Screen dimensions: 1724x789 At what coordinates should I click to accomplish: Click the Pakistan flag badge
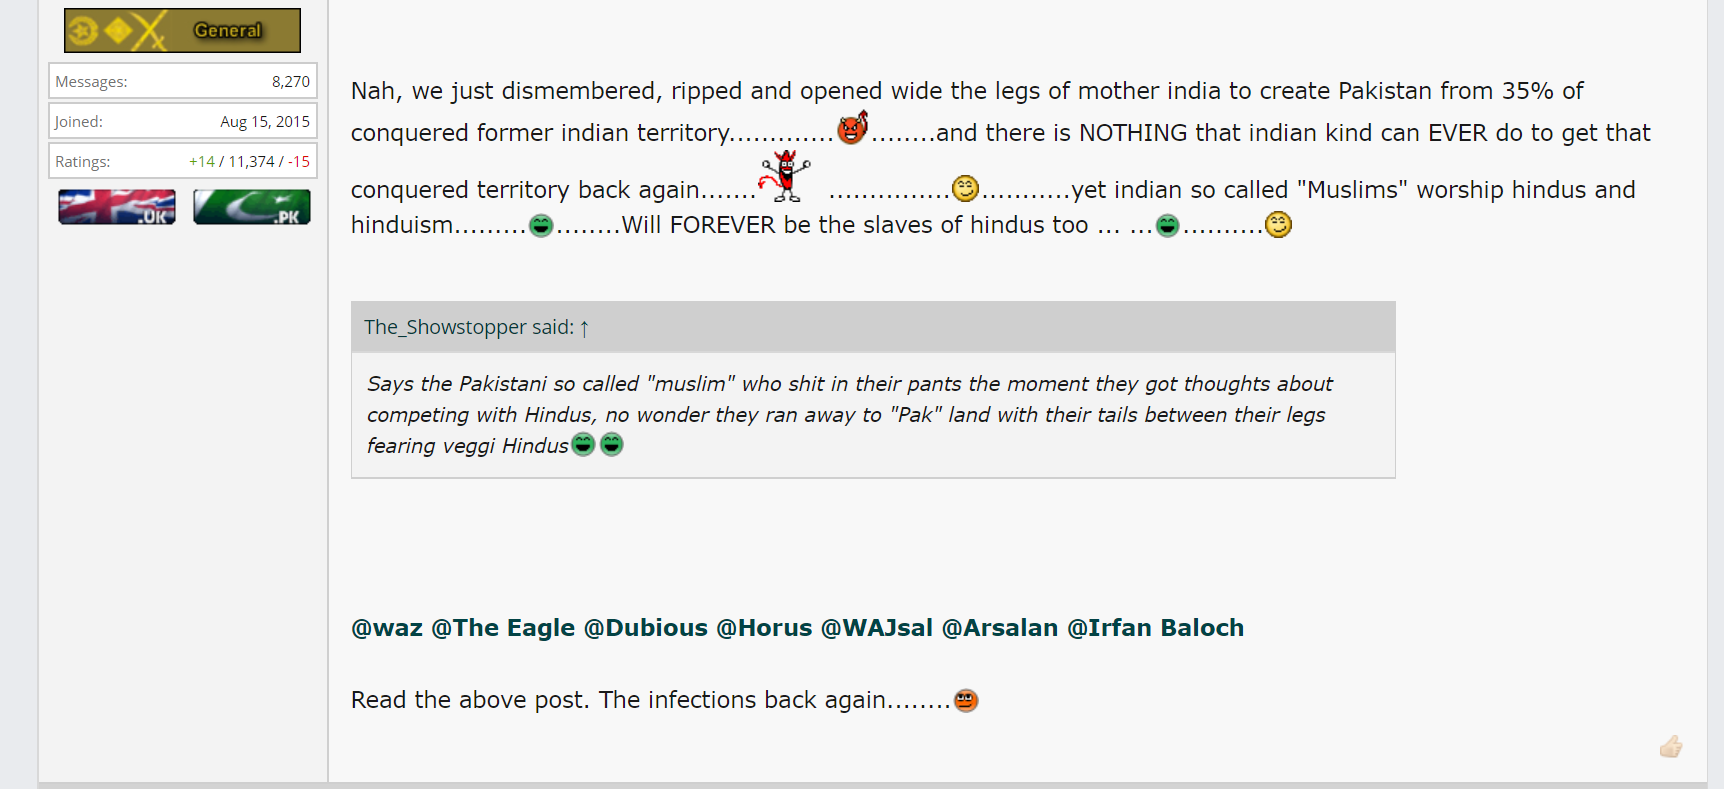(x=252, y=207)
